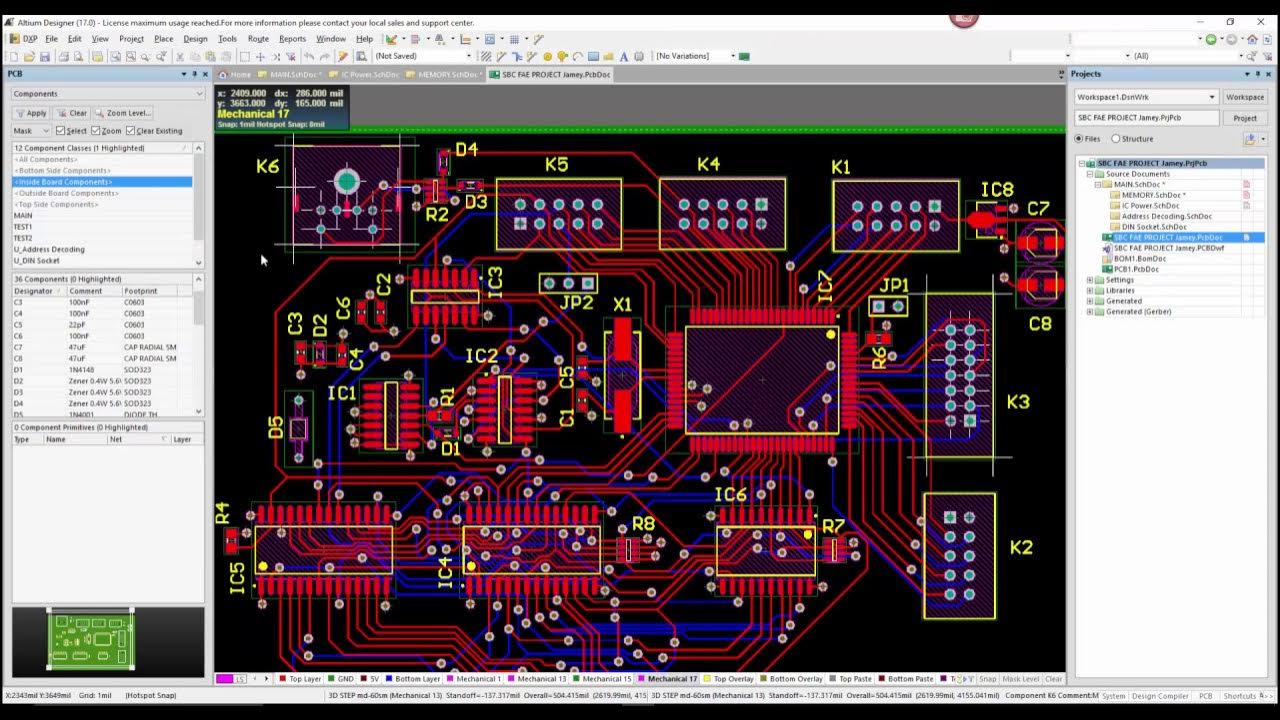Image resolution: width=1280 pixels, height=720 pixels.
Task: Click the Clear button in PCB panel
Action: 73,113
